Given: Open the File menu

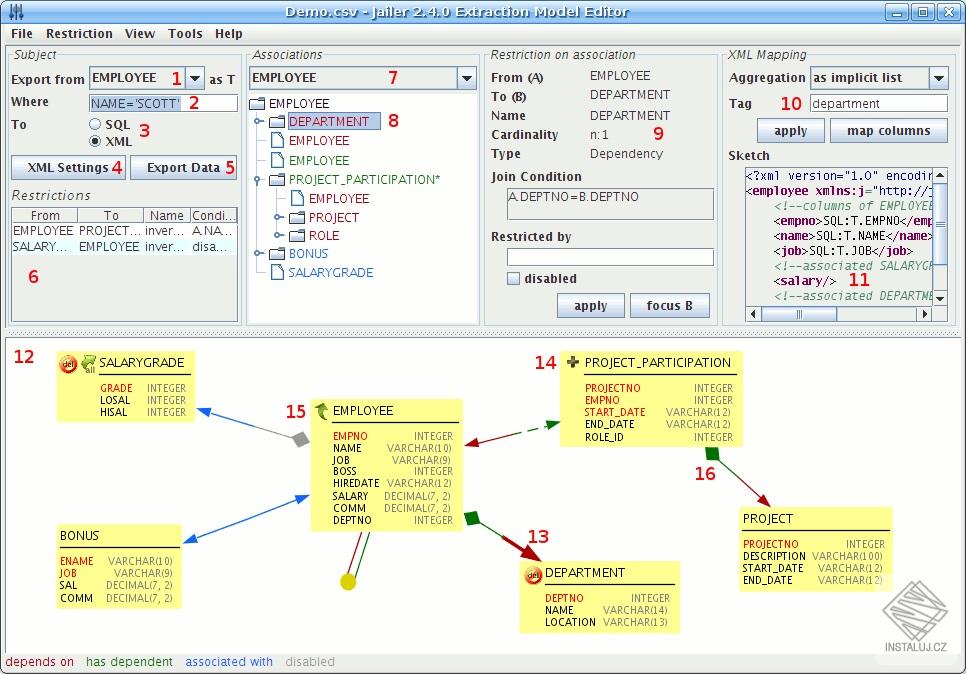Looking at the screenshot, I should (22, 33).
